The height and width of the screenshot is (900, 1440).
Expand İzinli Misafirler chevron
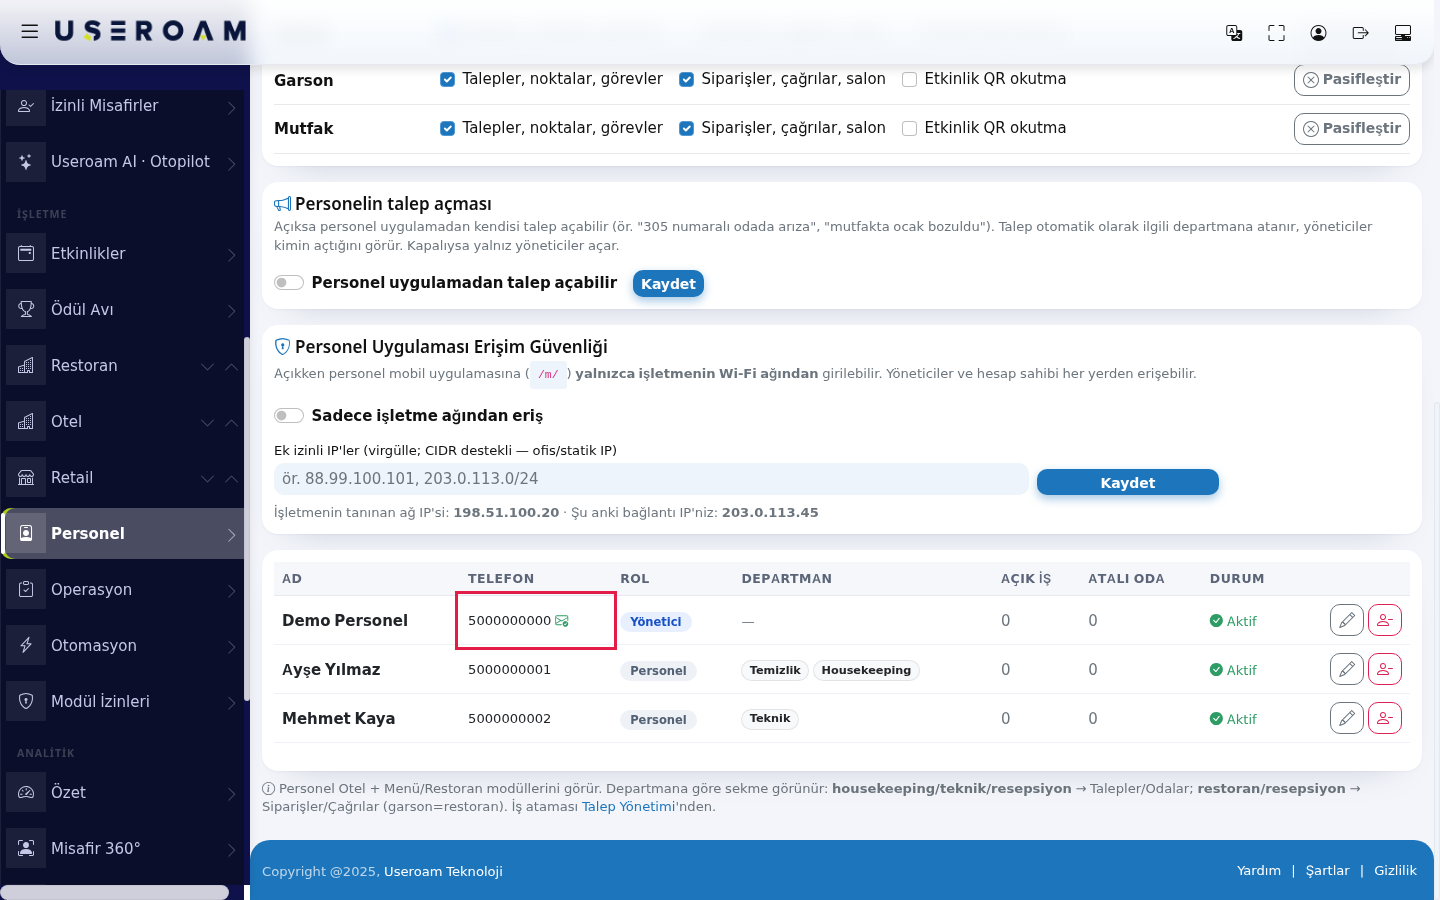[232, 107]
